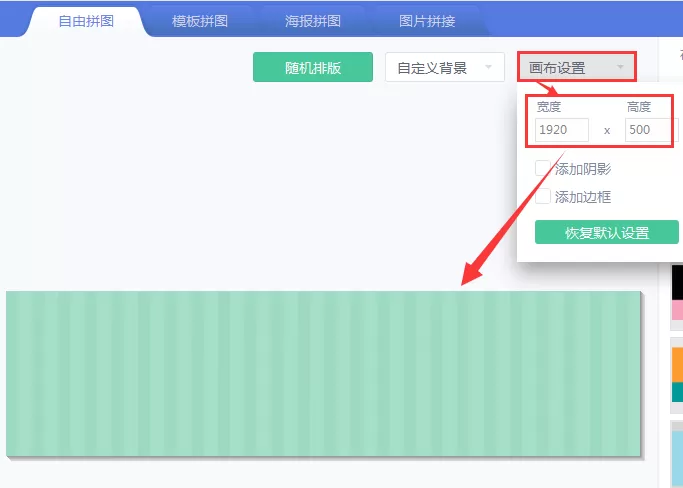Open the 模板拼图 tab
The width and height of the screenshot is (683, 488).
coord(200,21)
